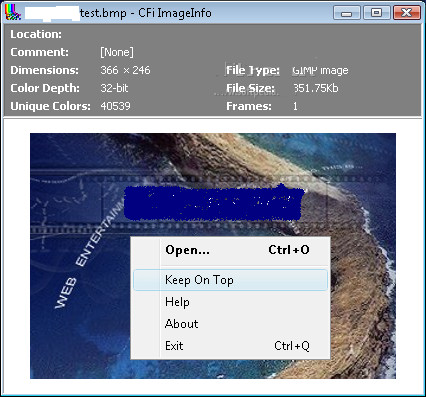Image resolution: width=426 pixels, height=397 pixels.
Task: Click the Color Depth value 32-bit
Action: point(114,88)
